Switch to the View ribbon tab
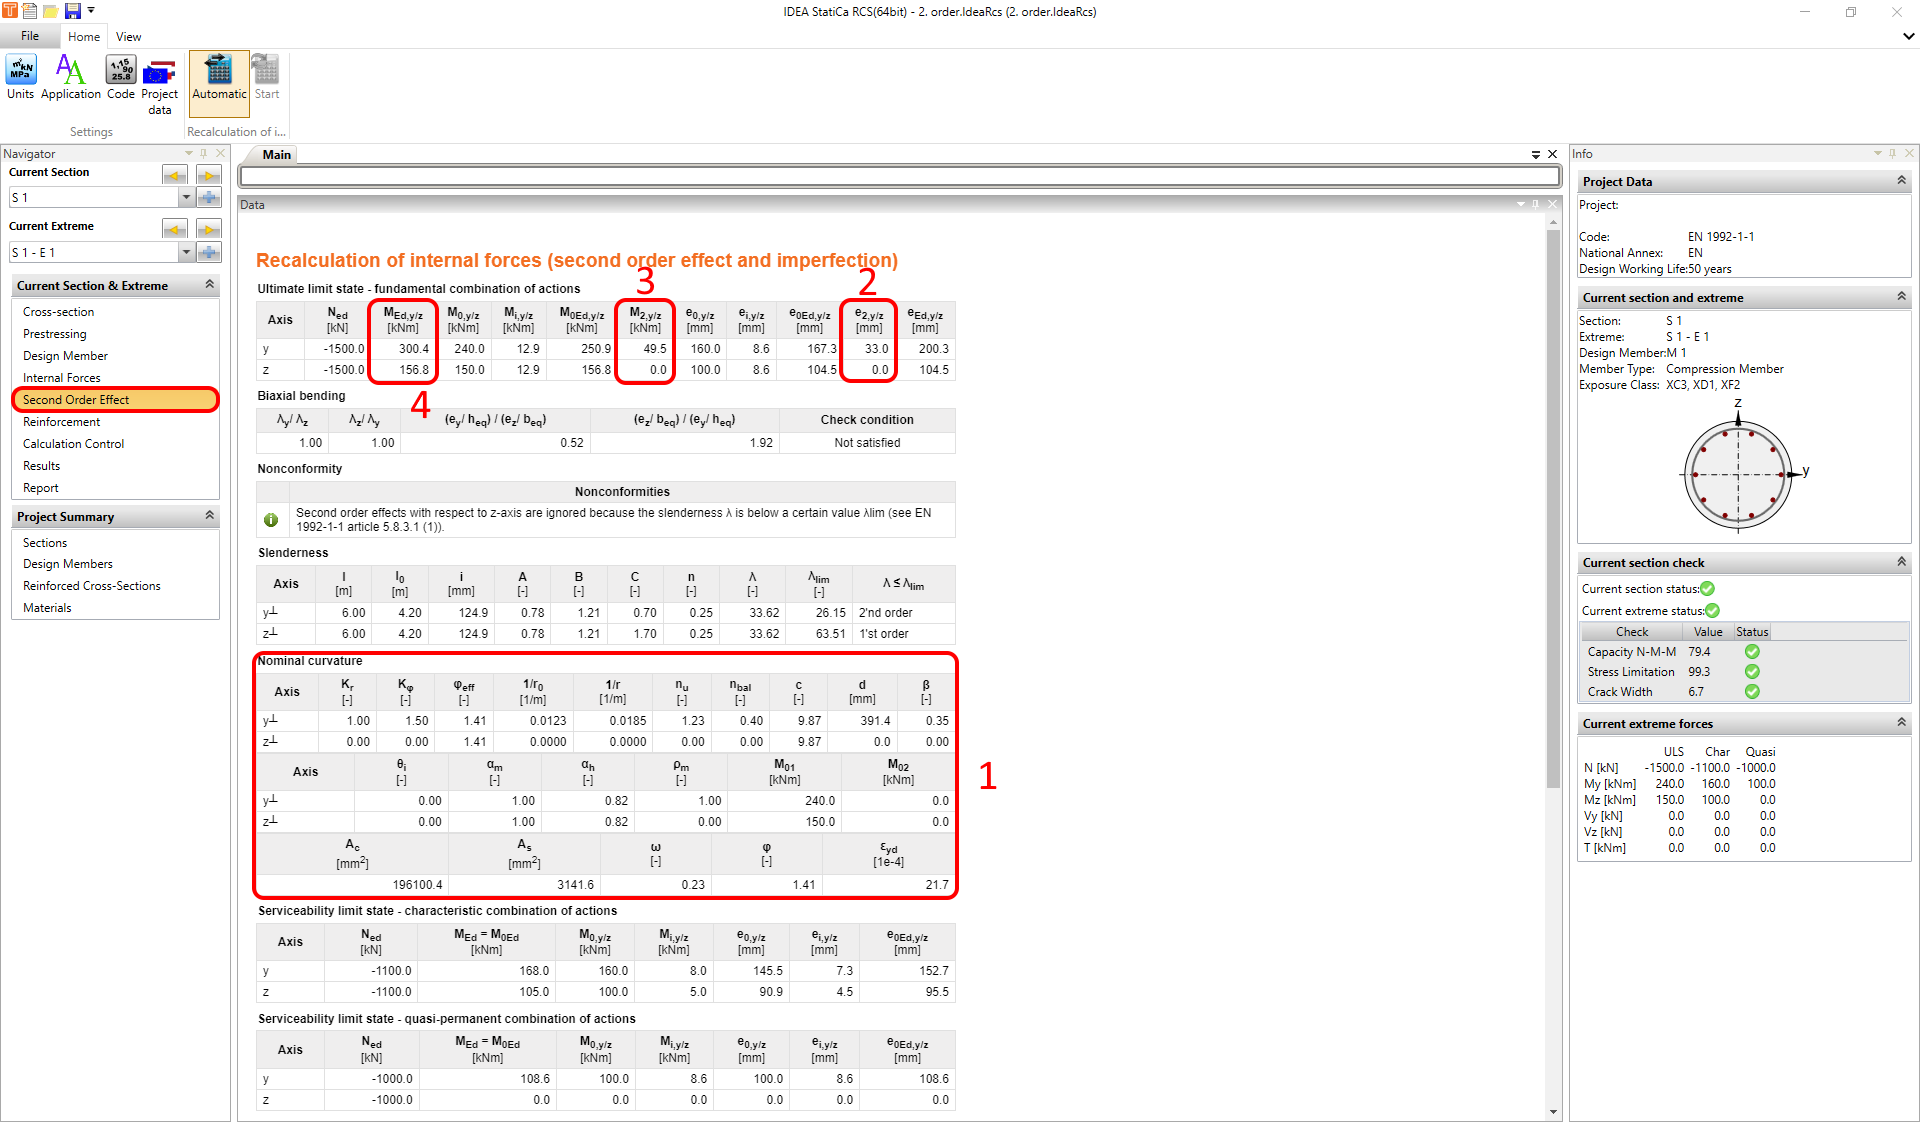 (x=128, y=37)
